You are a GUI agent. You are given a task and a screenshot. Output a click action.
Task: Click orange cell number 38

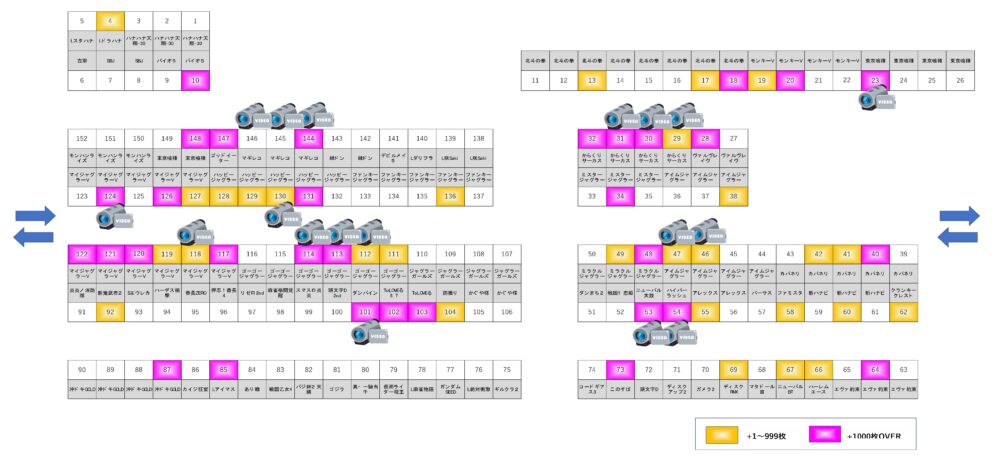pos(733,196)
